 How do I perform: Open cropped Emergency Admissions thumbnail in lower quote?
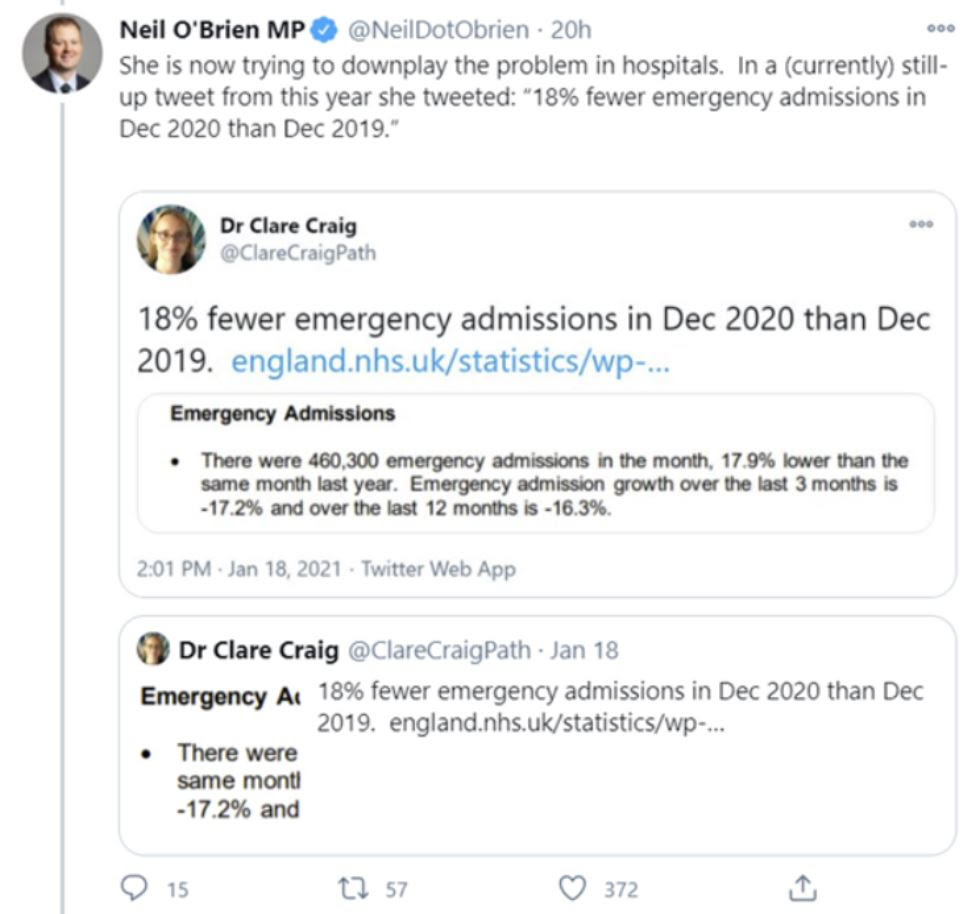coord(220,751)
